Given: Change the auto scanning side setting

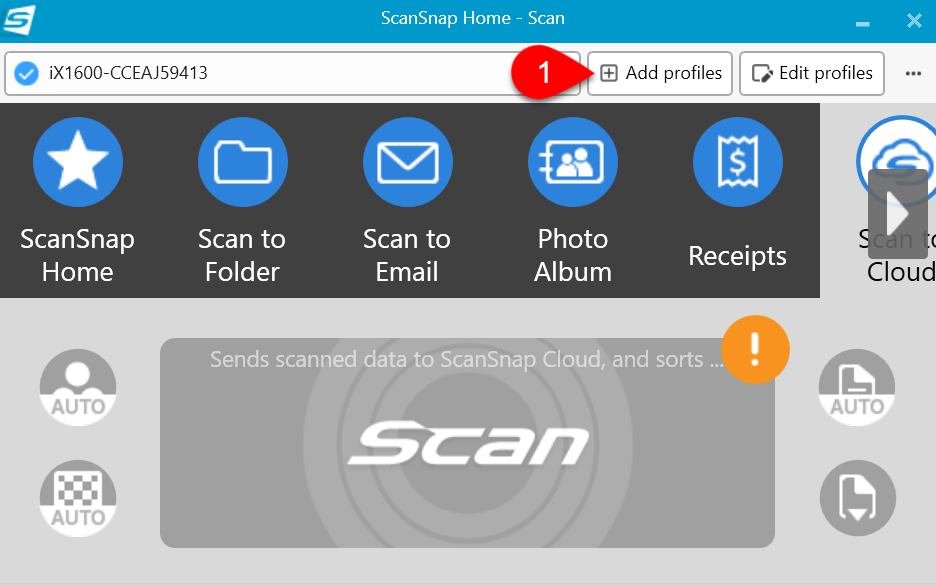Looking at the screenshot, I should (x=857, y=387).
